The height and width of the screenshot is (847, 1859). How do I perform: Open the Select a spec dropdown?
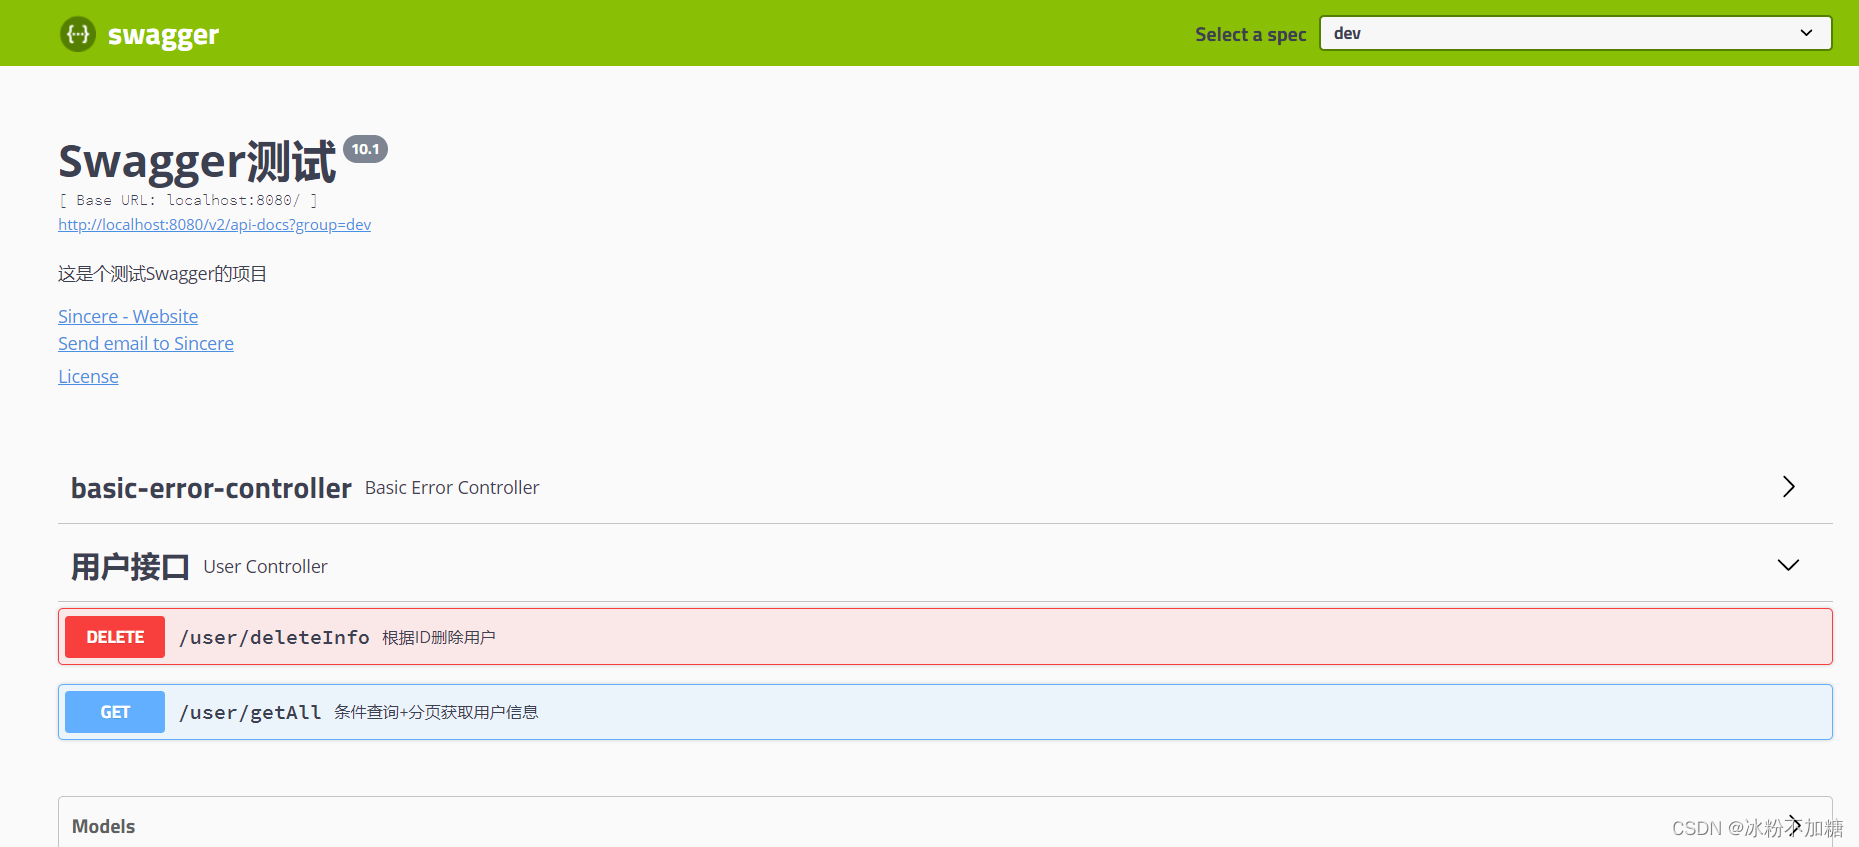(x=1575, y=33)
